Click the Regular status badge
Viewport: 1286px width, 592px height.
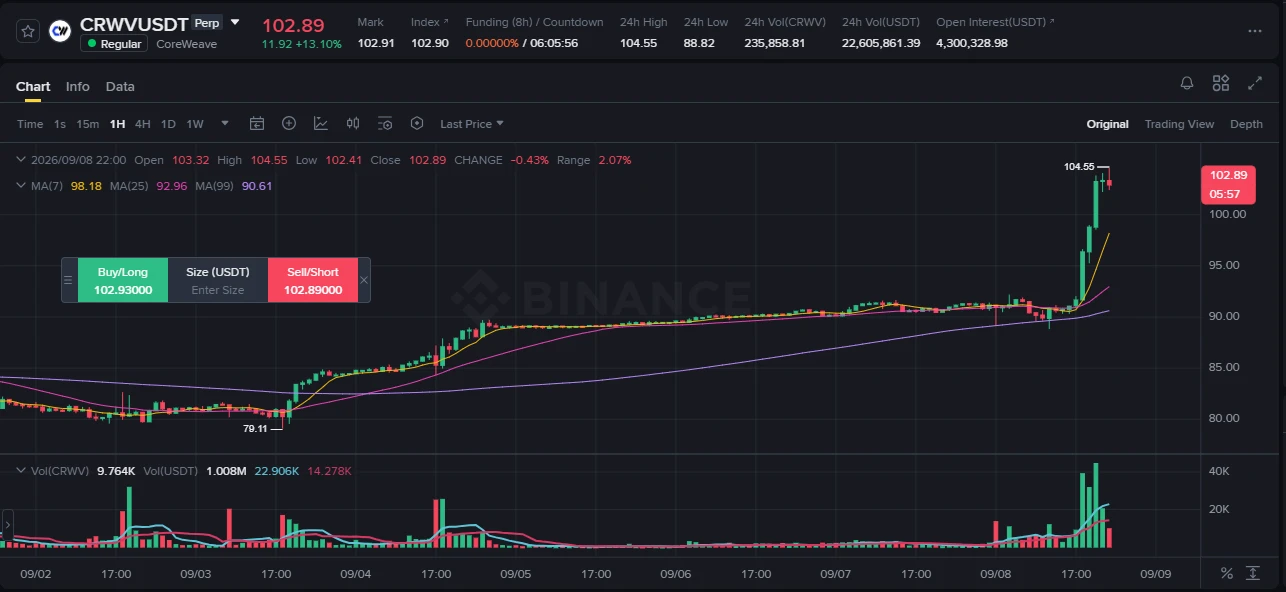pos(114,44)
